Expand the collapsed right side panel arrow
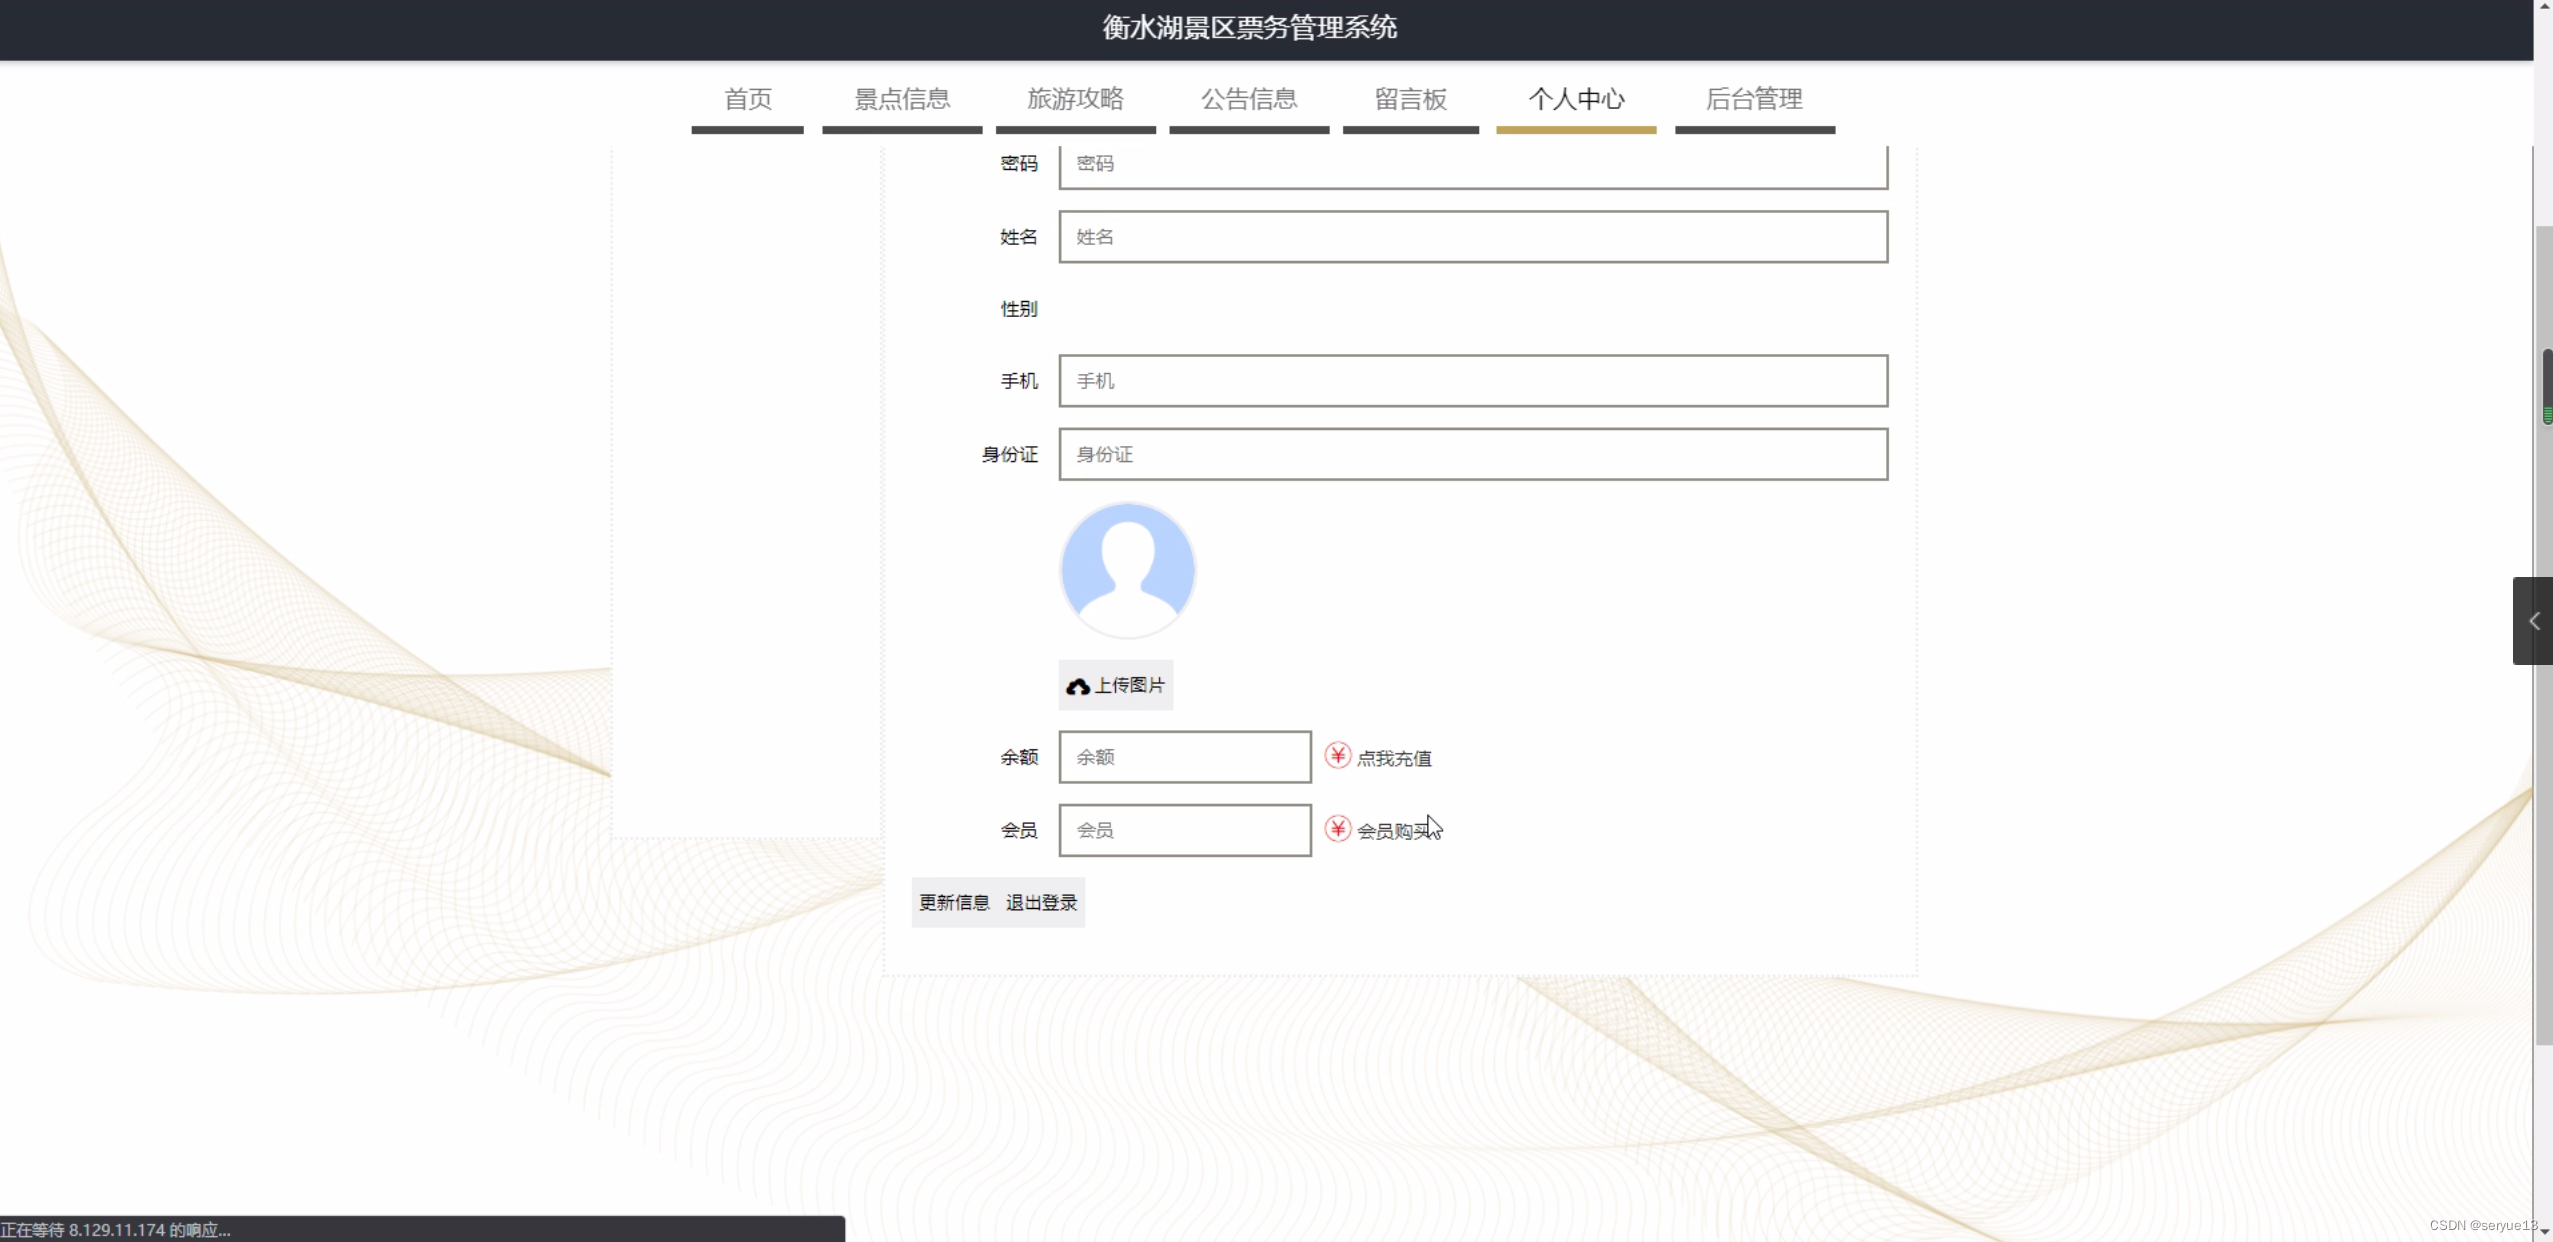This screenshot has height=1242, width=2553. coord(2533,621)
